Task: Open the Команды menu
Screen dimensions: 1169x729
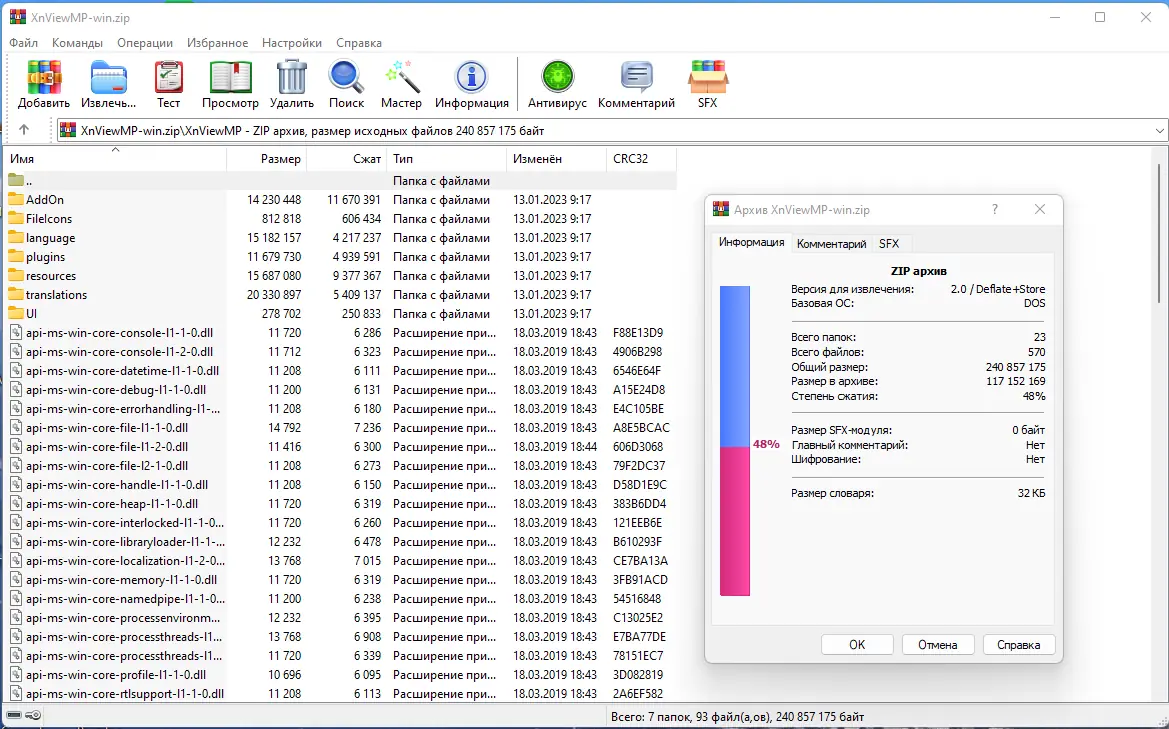Action: pos(78,42)
